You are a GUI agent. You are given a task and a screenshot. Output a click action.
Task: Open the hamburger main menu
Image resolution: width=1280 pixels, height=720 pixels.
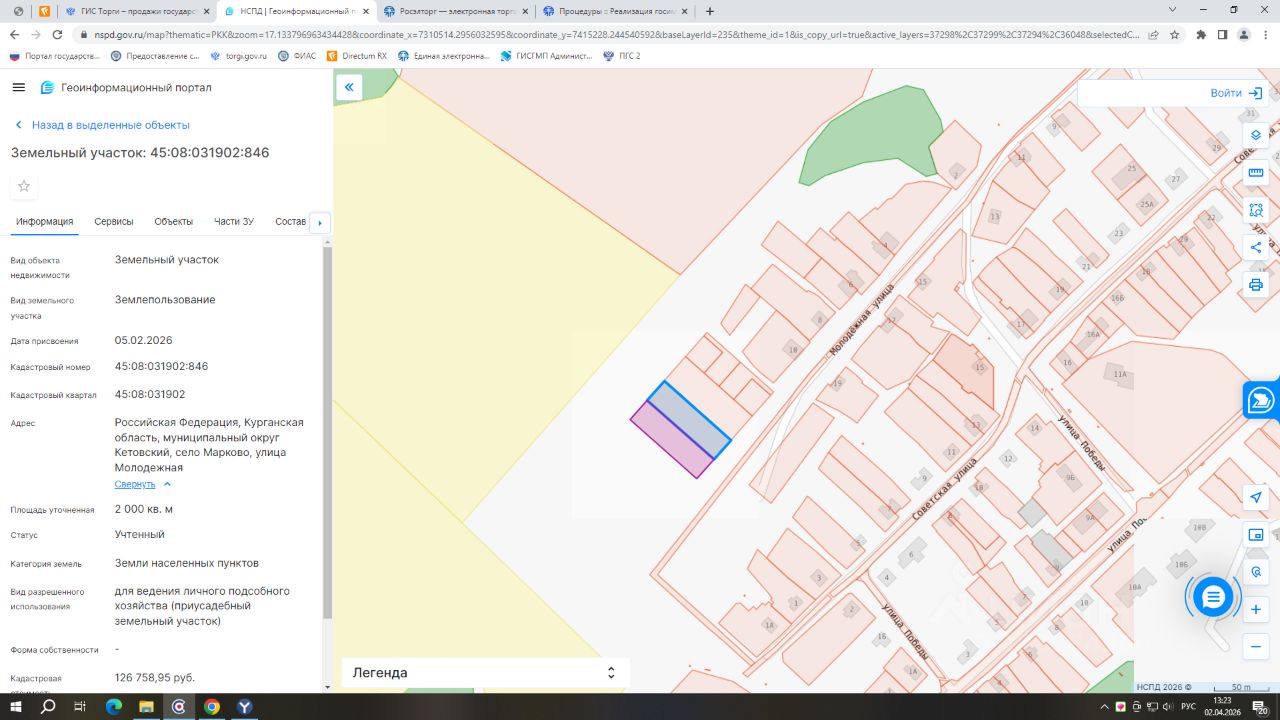(18, 88)
